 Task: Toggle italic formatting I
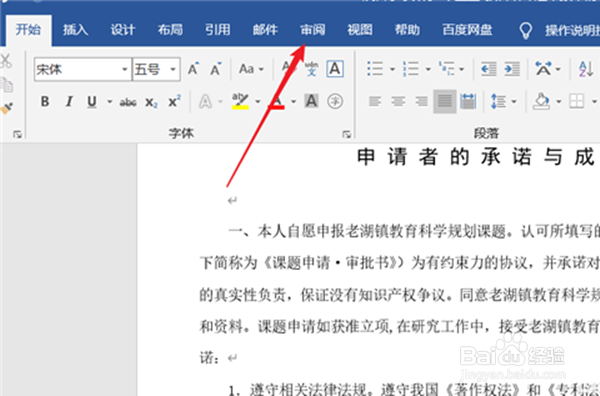pyautogui.click(x=69, y=102)
